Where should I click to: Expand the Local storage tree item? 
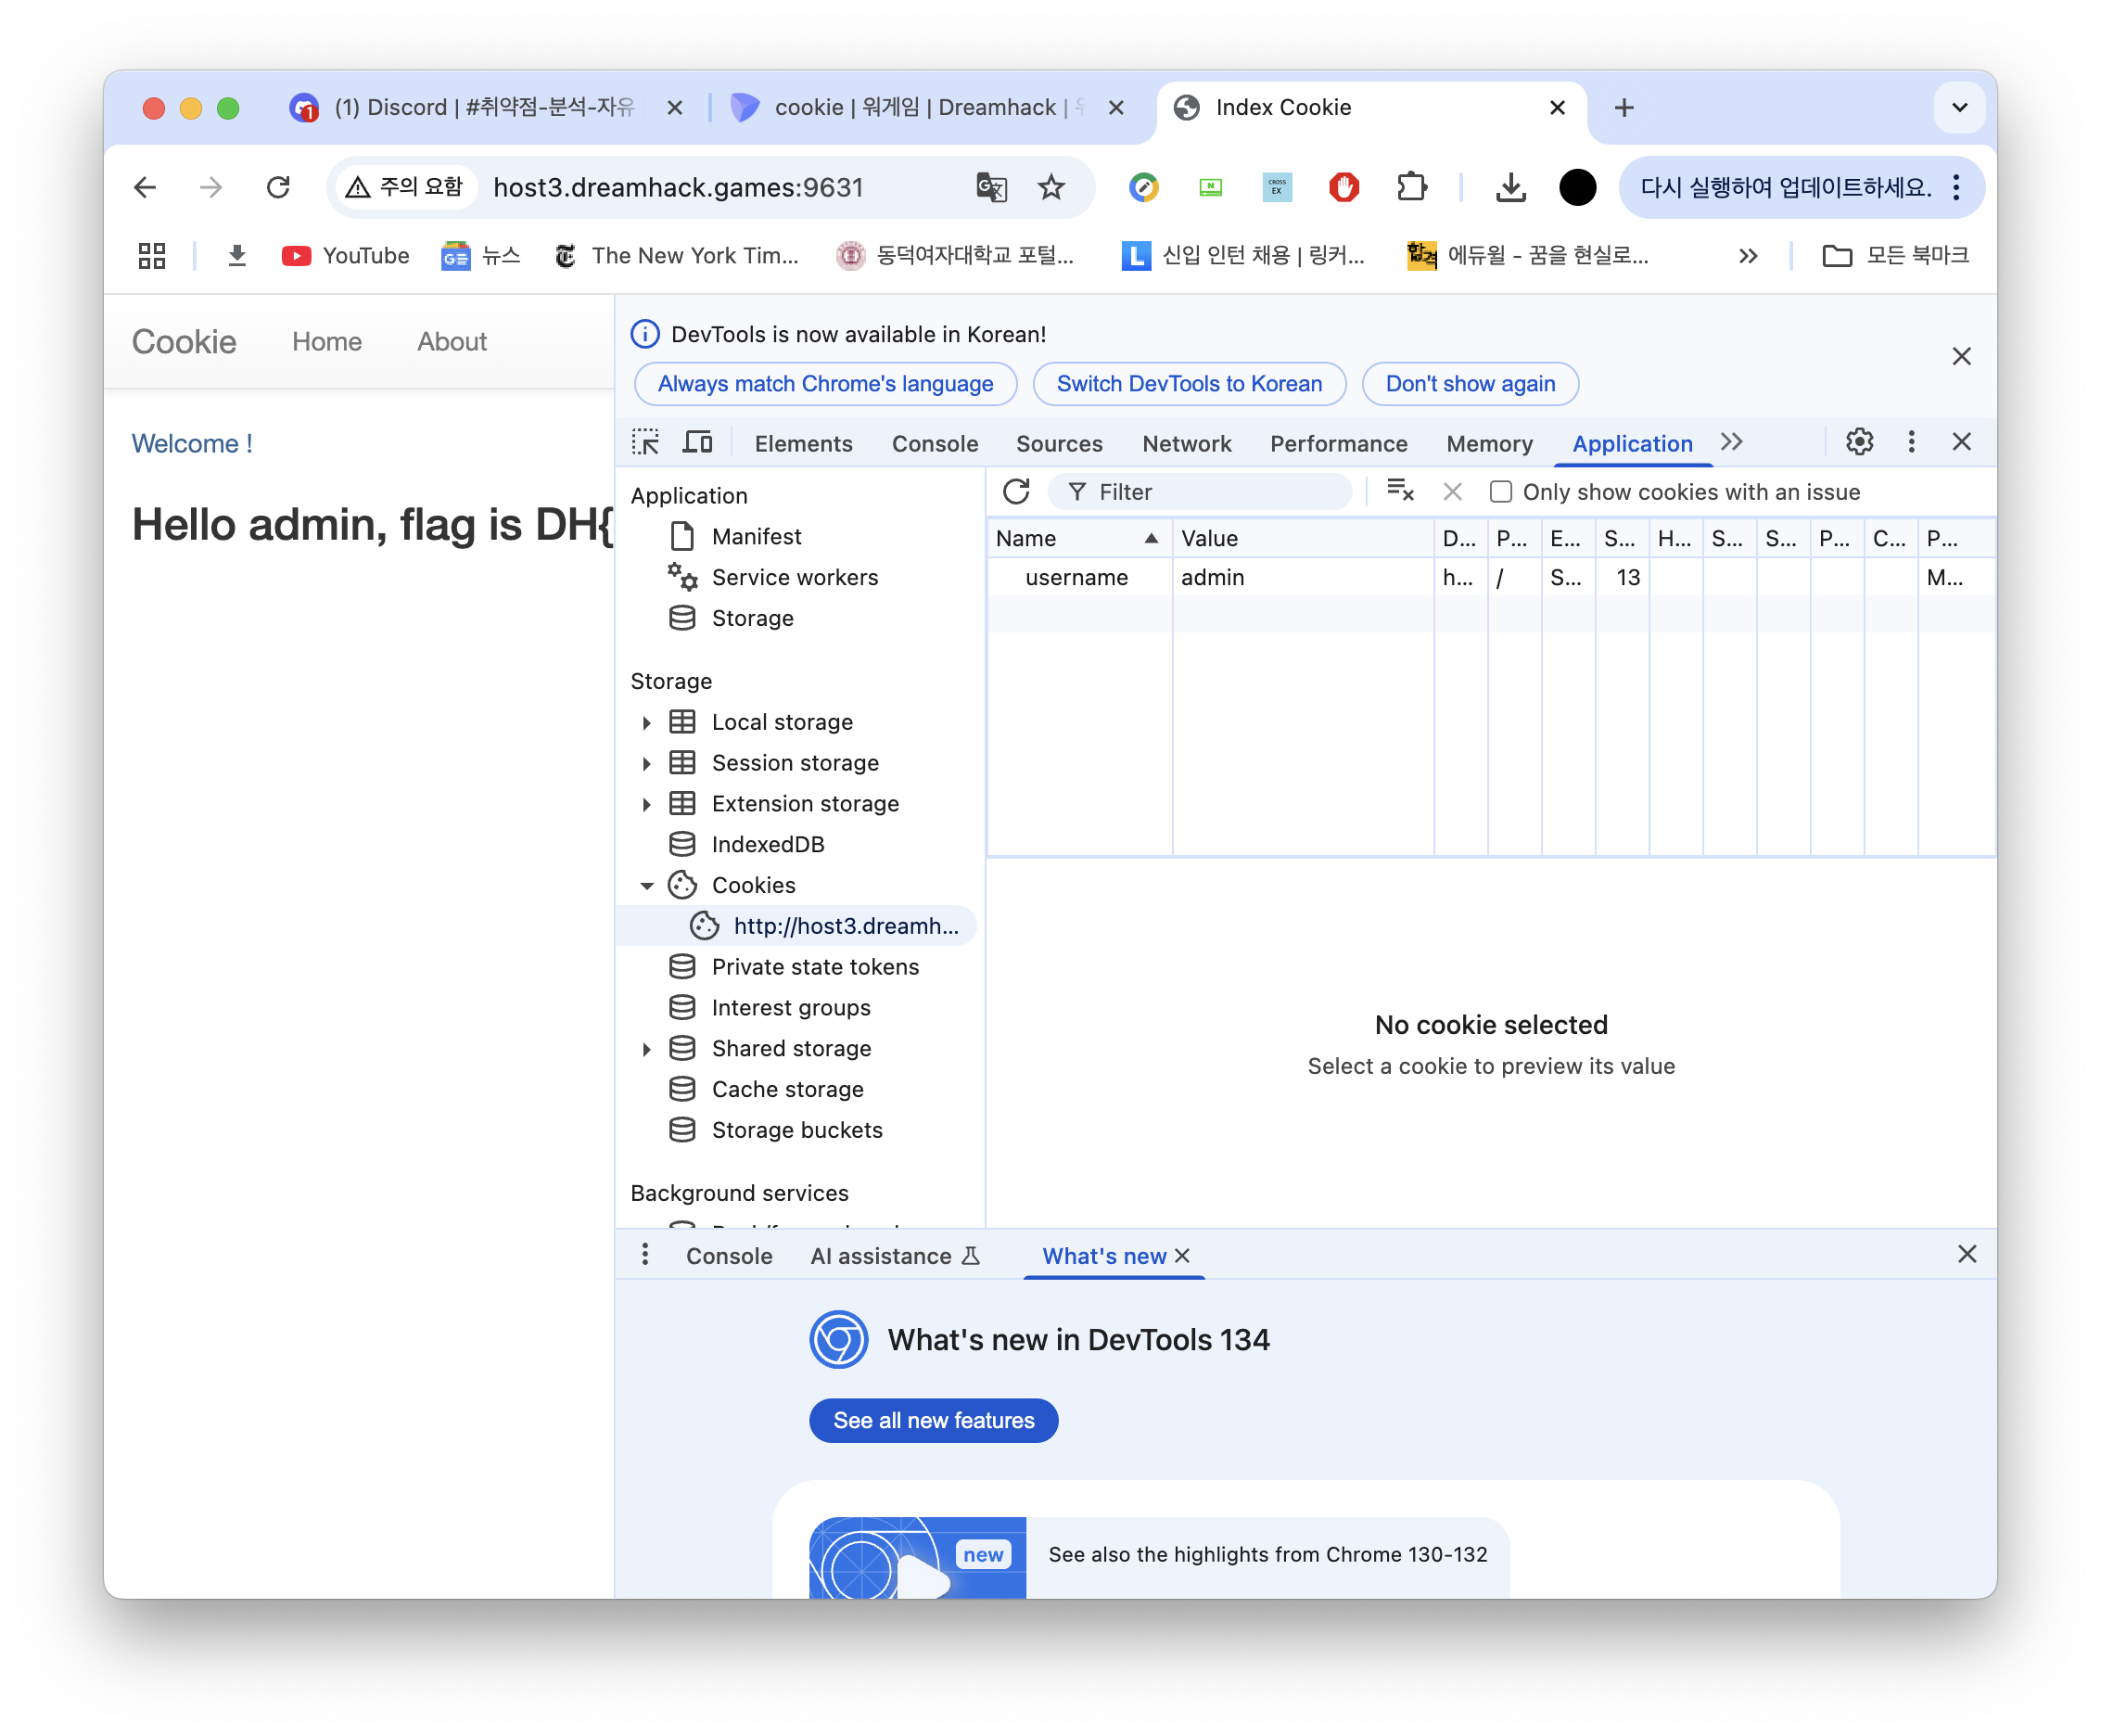tap(647, 723)
